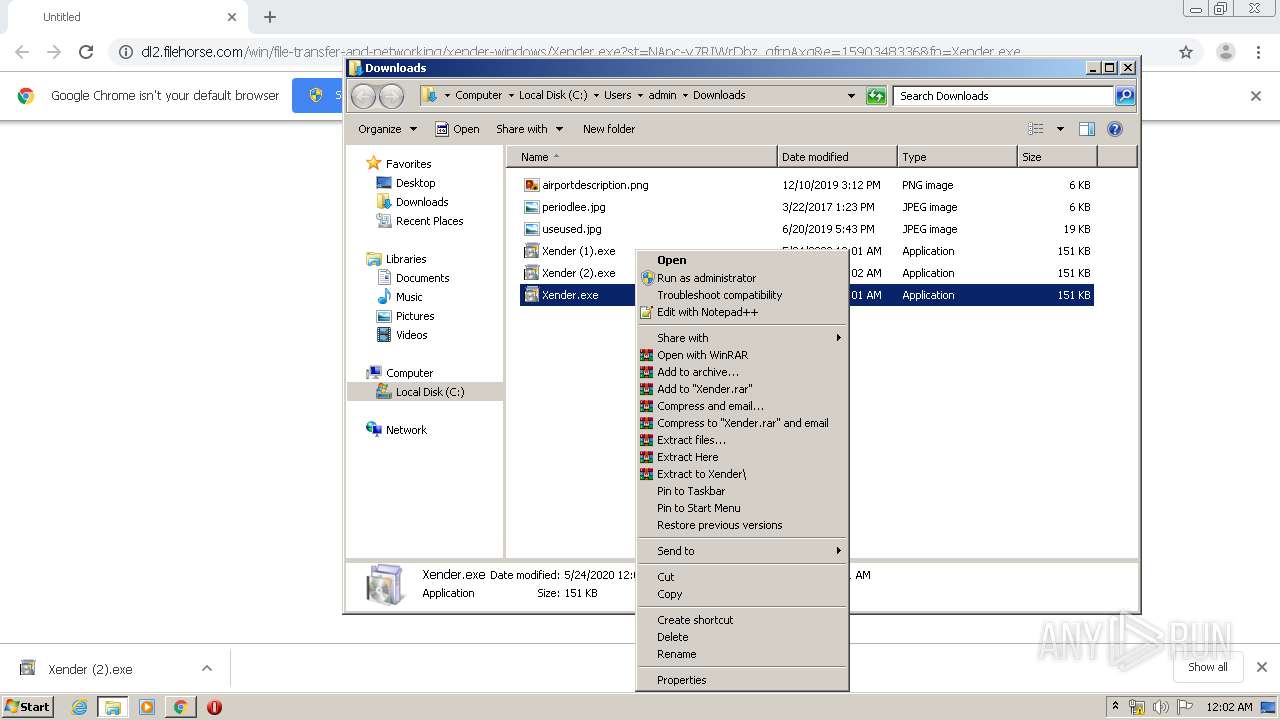Choose Edit with Notepad++
The image size is (1280, 720).
742,312
